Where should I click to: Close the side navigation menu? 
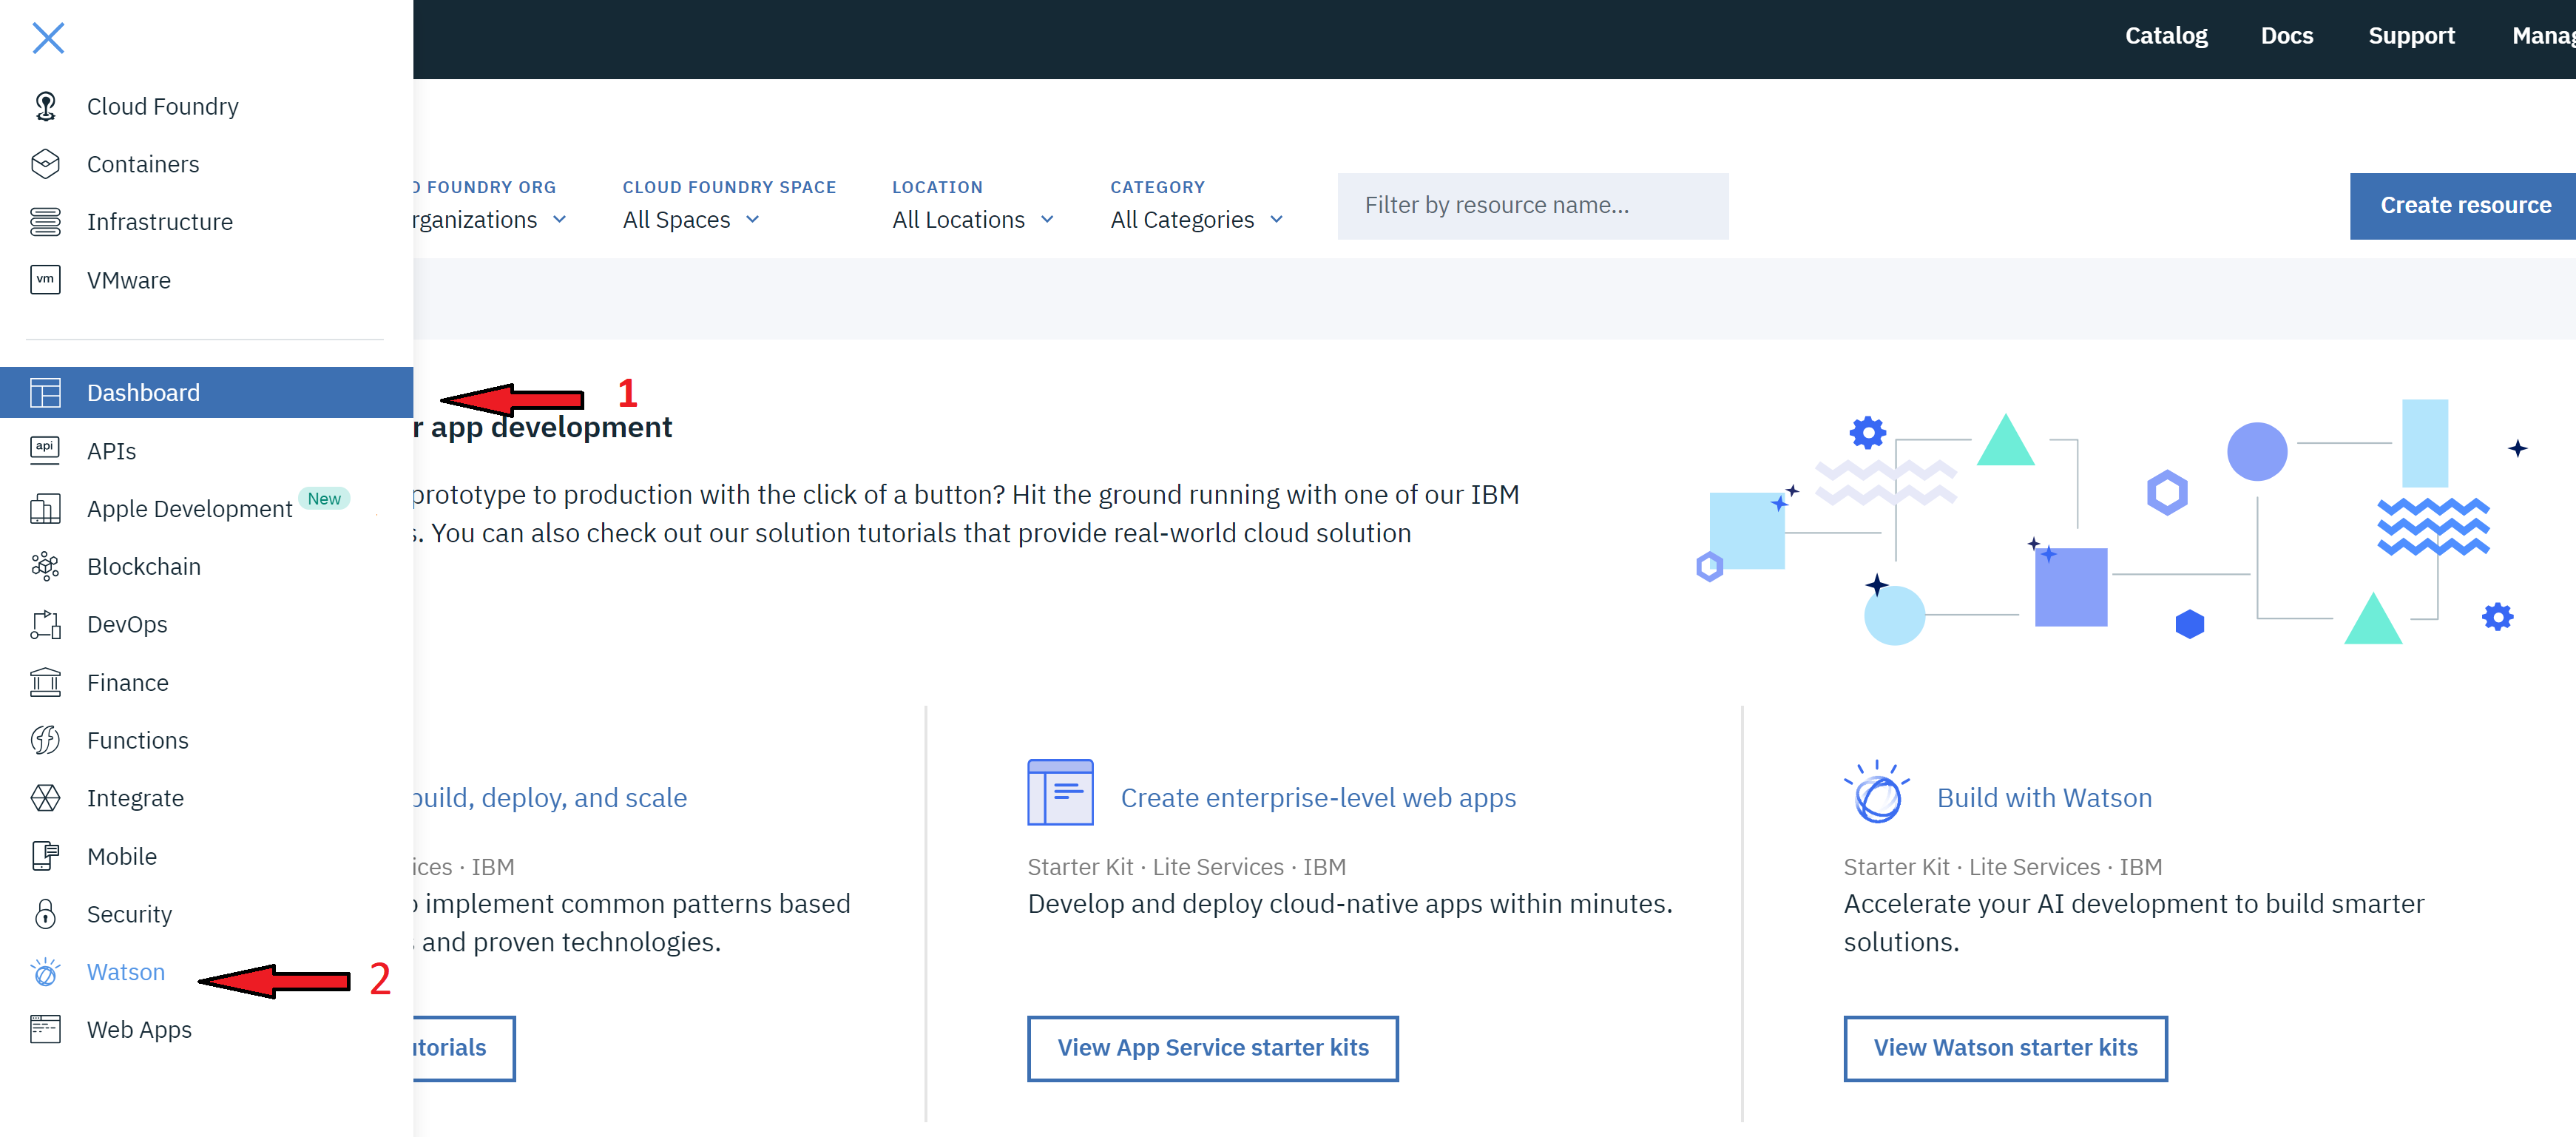[x=48, y=38]
